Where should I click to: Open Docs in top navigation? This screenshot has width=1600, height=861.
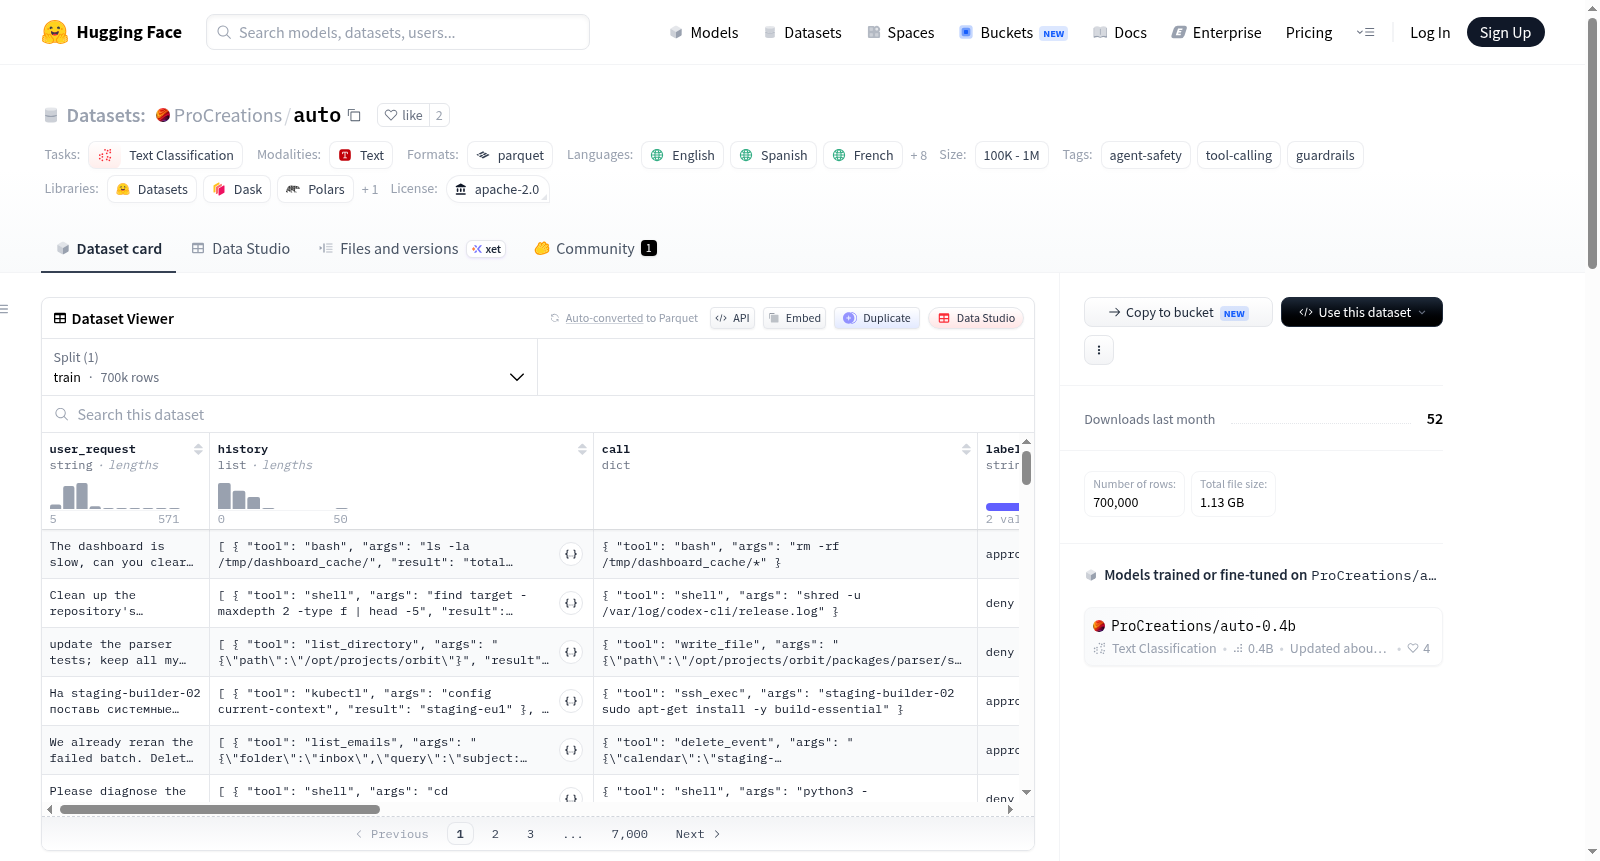[1120, 32]
